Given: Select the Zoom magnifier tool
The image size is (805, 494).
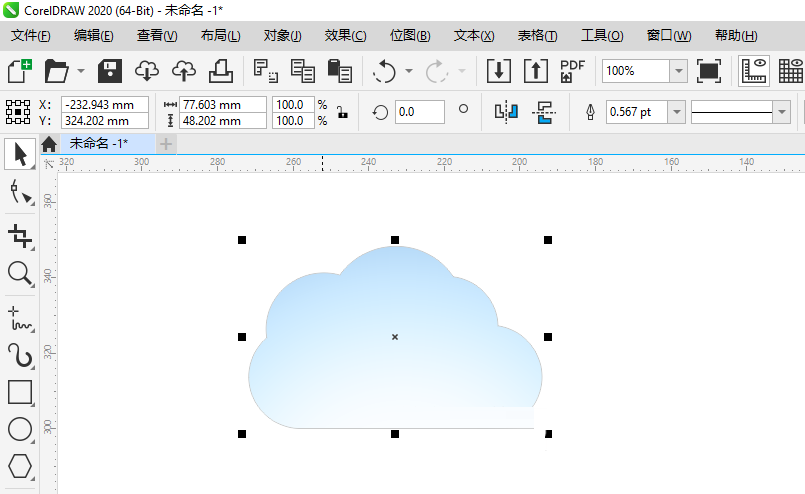Looking at the screenshot, I should point(20,273).
